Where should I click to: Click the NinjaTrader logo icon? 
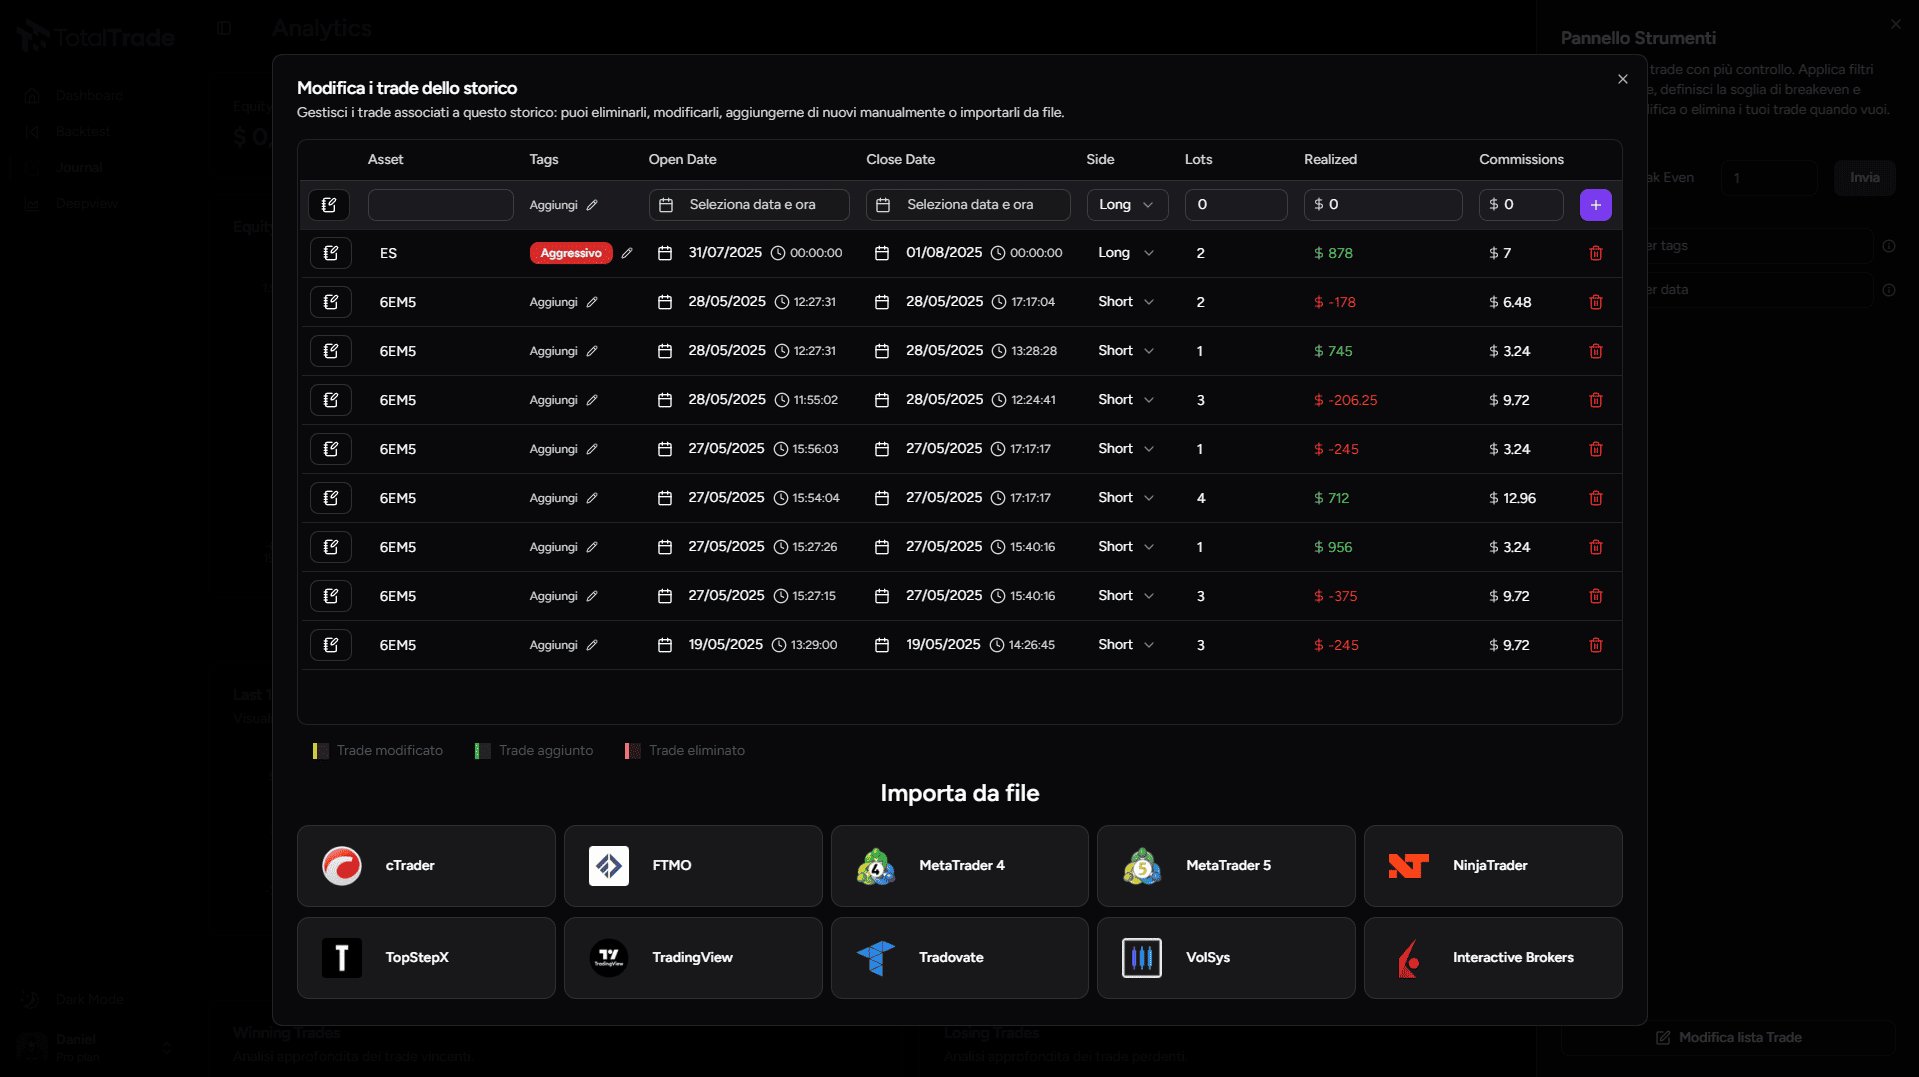pos(1409,866)
